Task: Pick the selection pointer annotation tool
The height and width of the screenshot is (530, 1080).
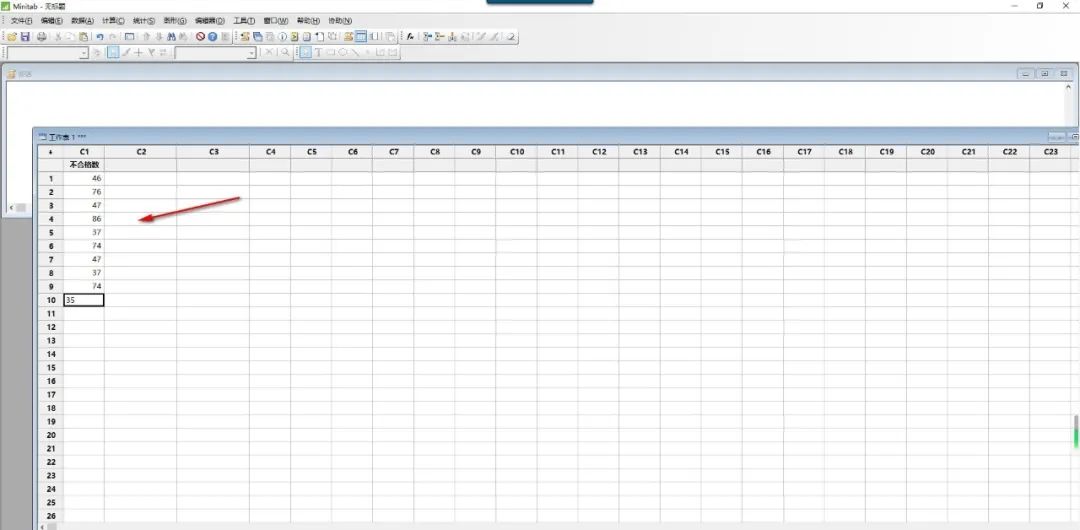Action: 305,52
